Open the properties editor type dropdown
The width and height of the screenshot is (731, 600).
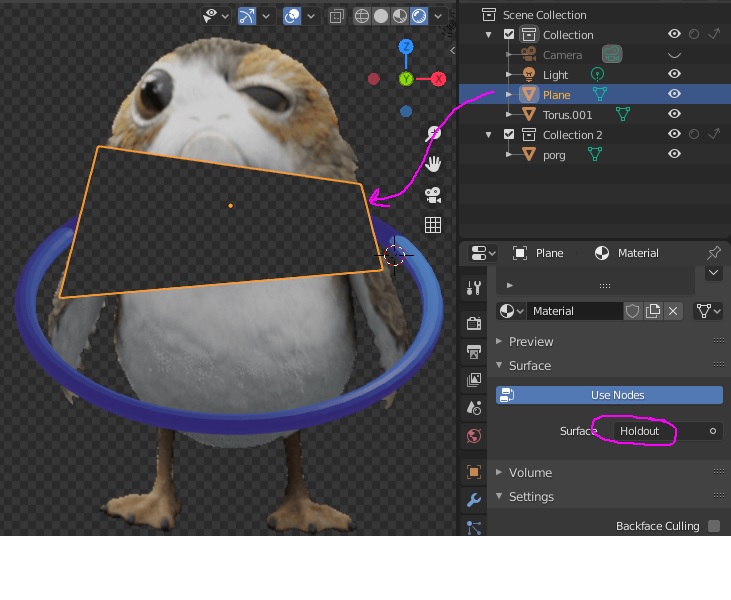pos(483,253)
